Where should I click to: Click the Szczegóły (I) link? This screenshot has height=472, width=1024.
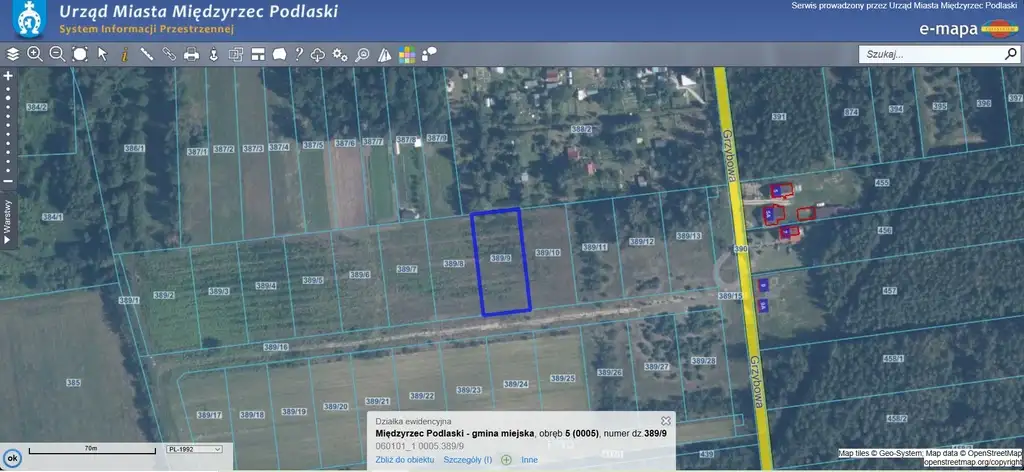coord(468,460)
